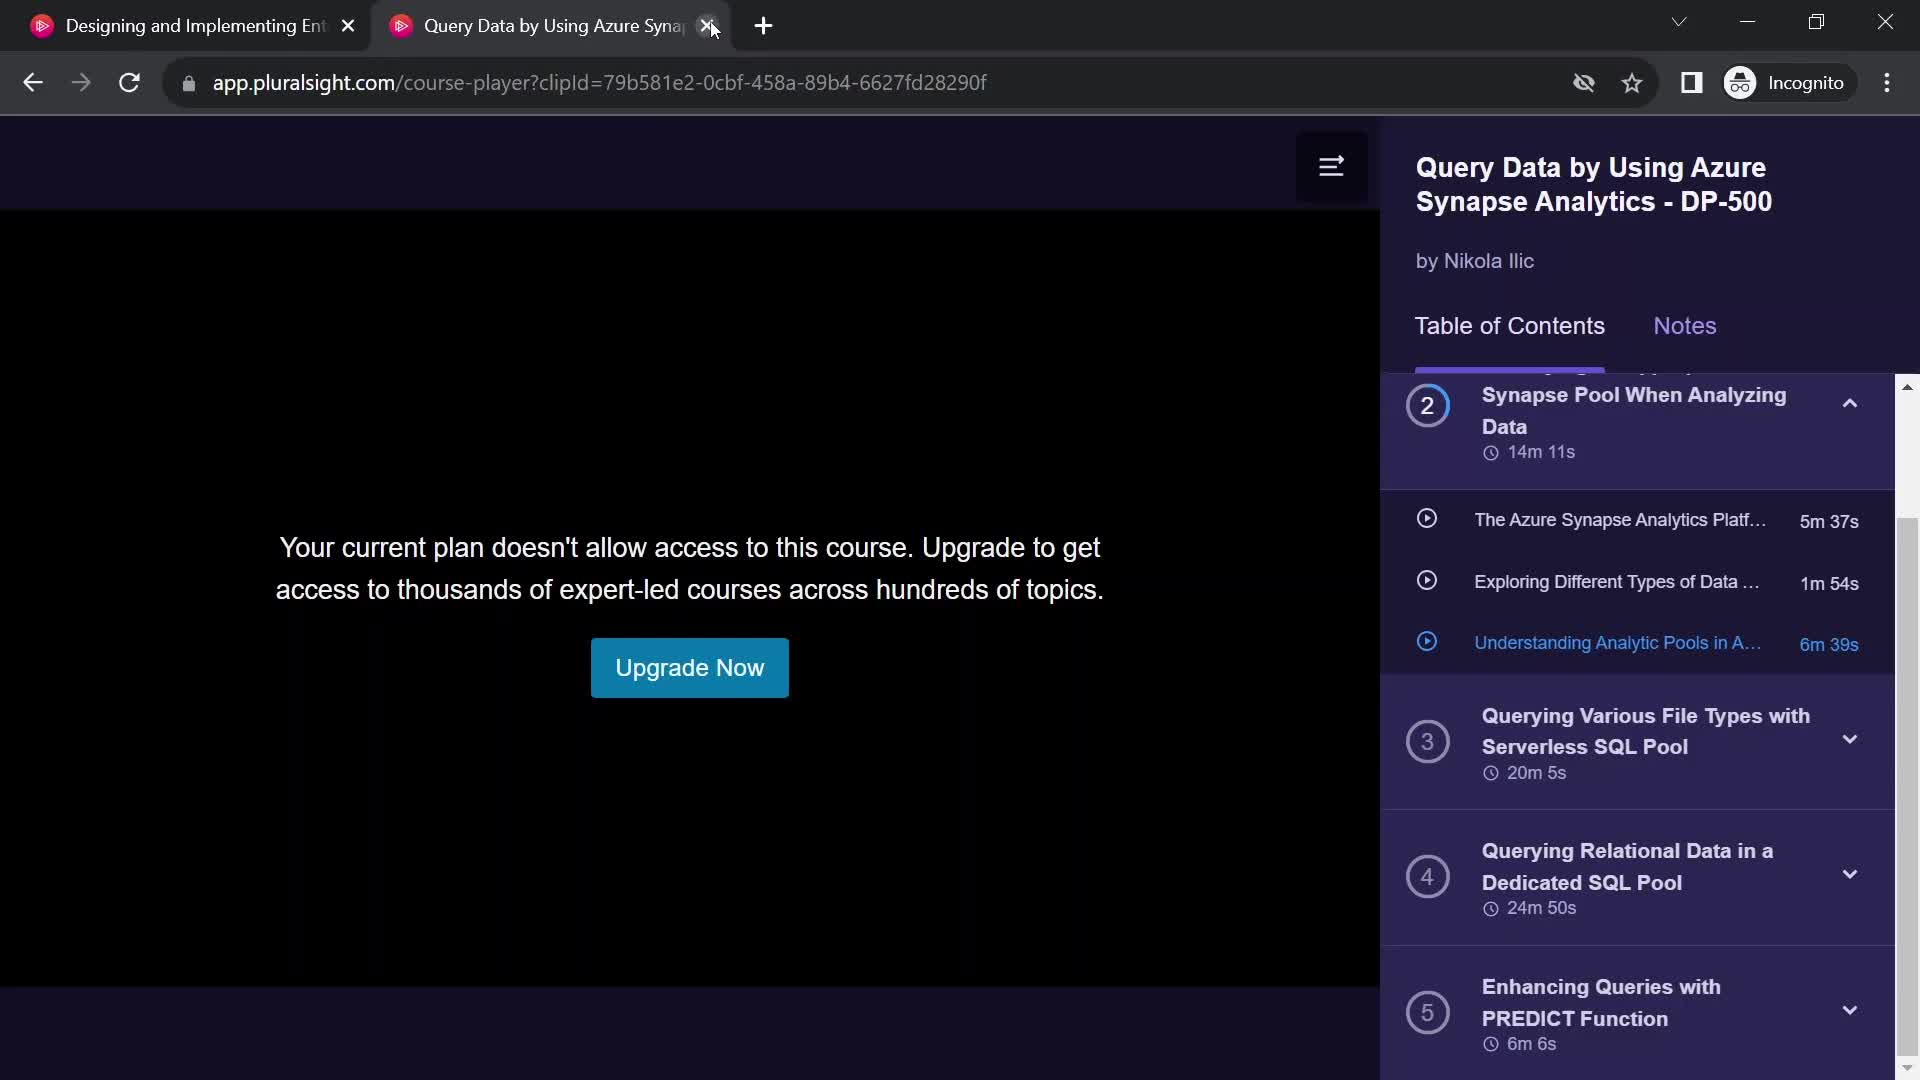Click the browser address bar URL
Viewport: 1920px width, 1080px height.
pyautogui.click(x=600, y=82)
